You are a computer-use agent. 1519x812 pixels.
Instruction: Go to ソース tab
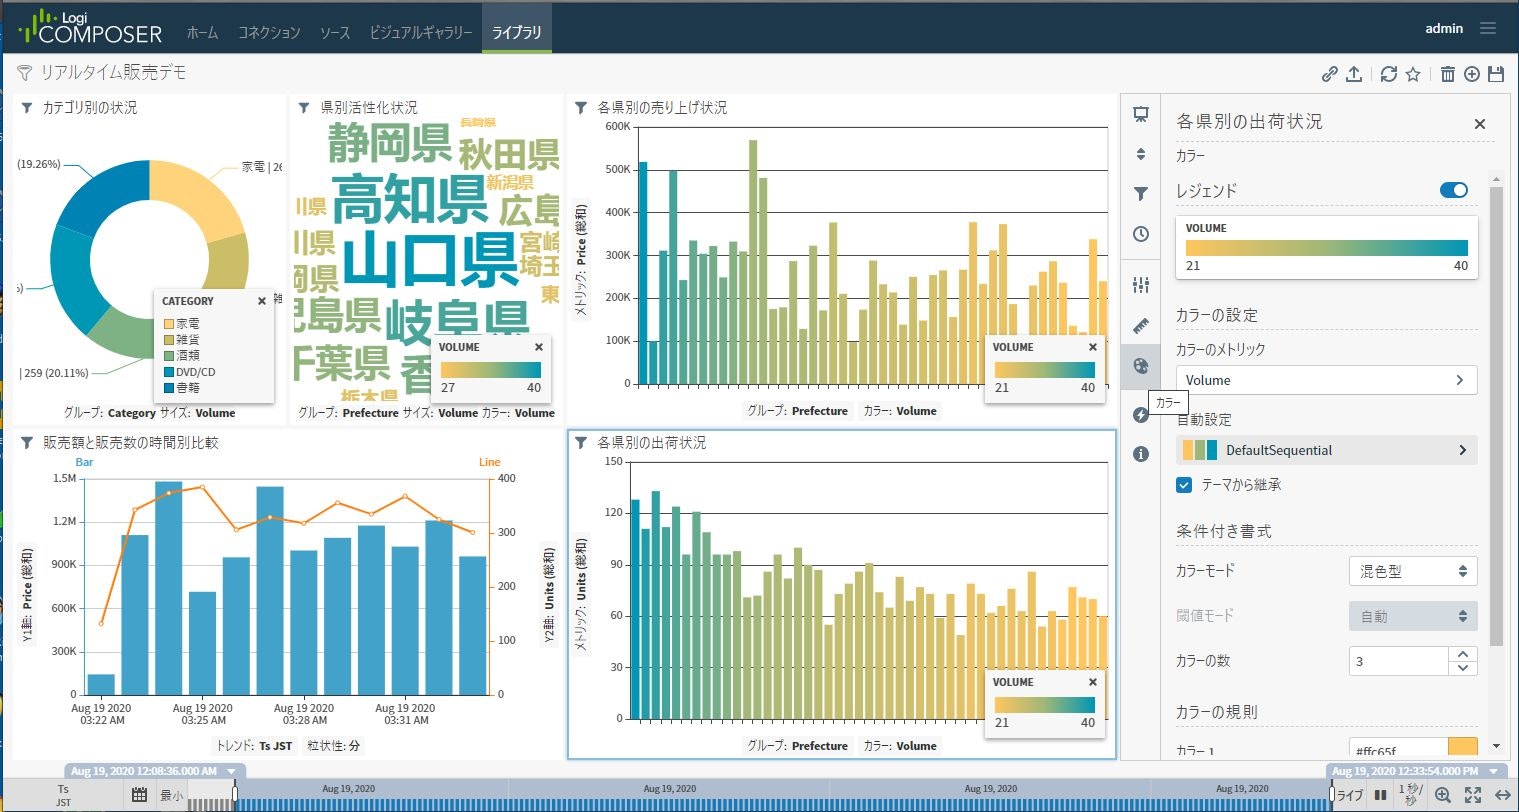(335, 32)
